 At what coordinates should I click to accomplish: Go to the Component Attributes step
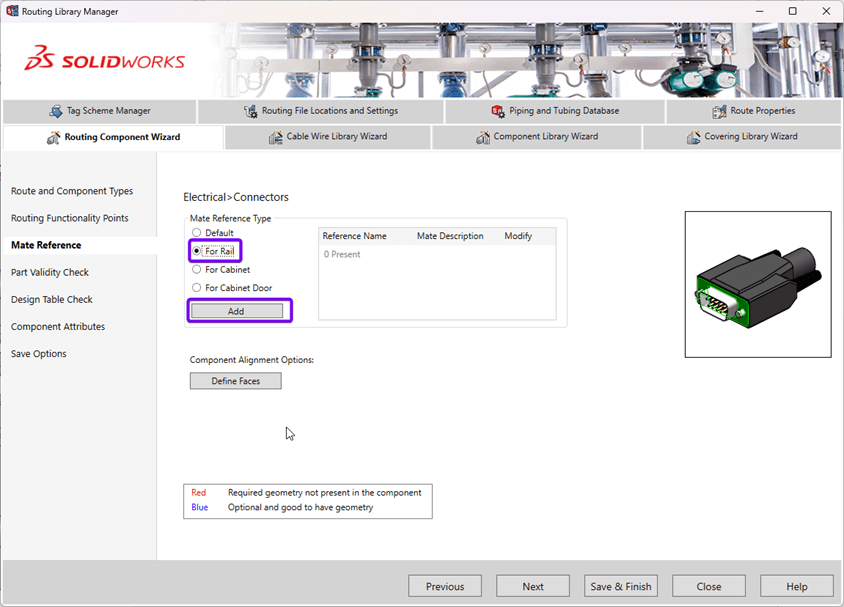[58, 327]
